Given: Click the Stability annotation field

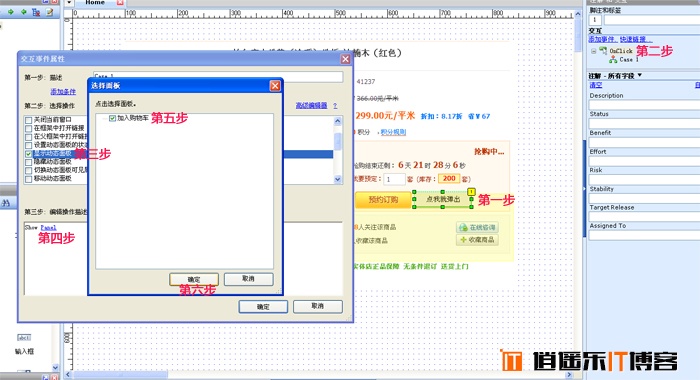Looking at the screenshot, I should [x=644, y=198].
